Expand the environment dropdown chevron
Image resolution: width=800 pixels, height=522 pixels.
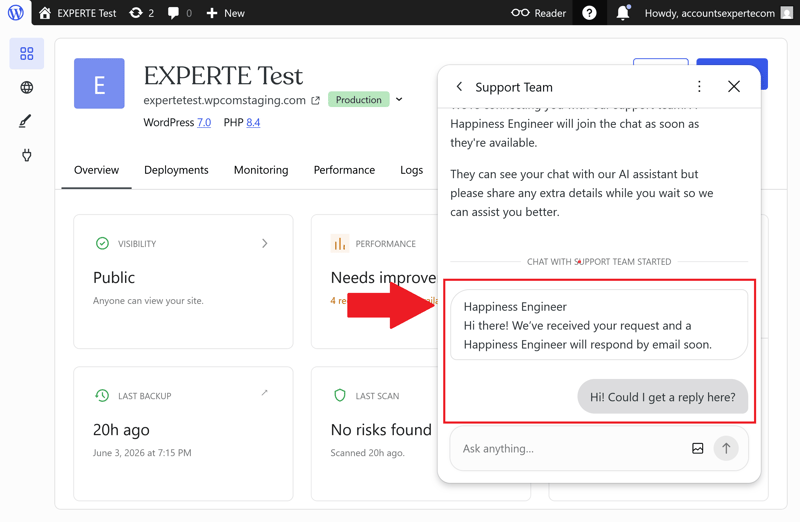pyautogui.click(x=399, y=100)
